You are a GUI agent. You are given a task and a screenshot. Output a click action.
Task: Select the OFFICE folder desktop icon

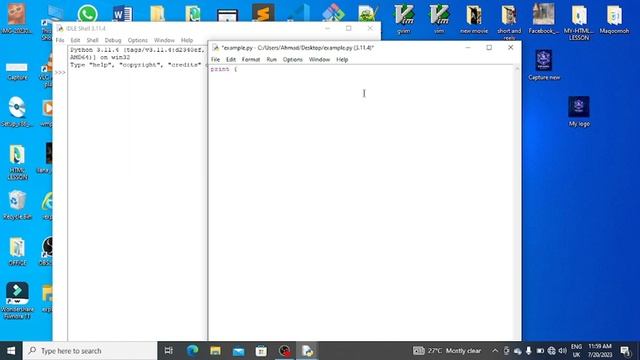click(x=17, y=252)
